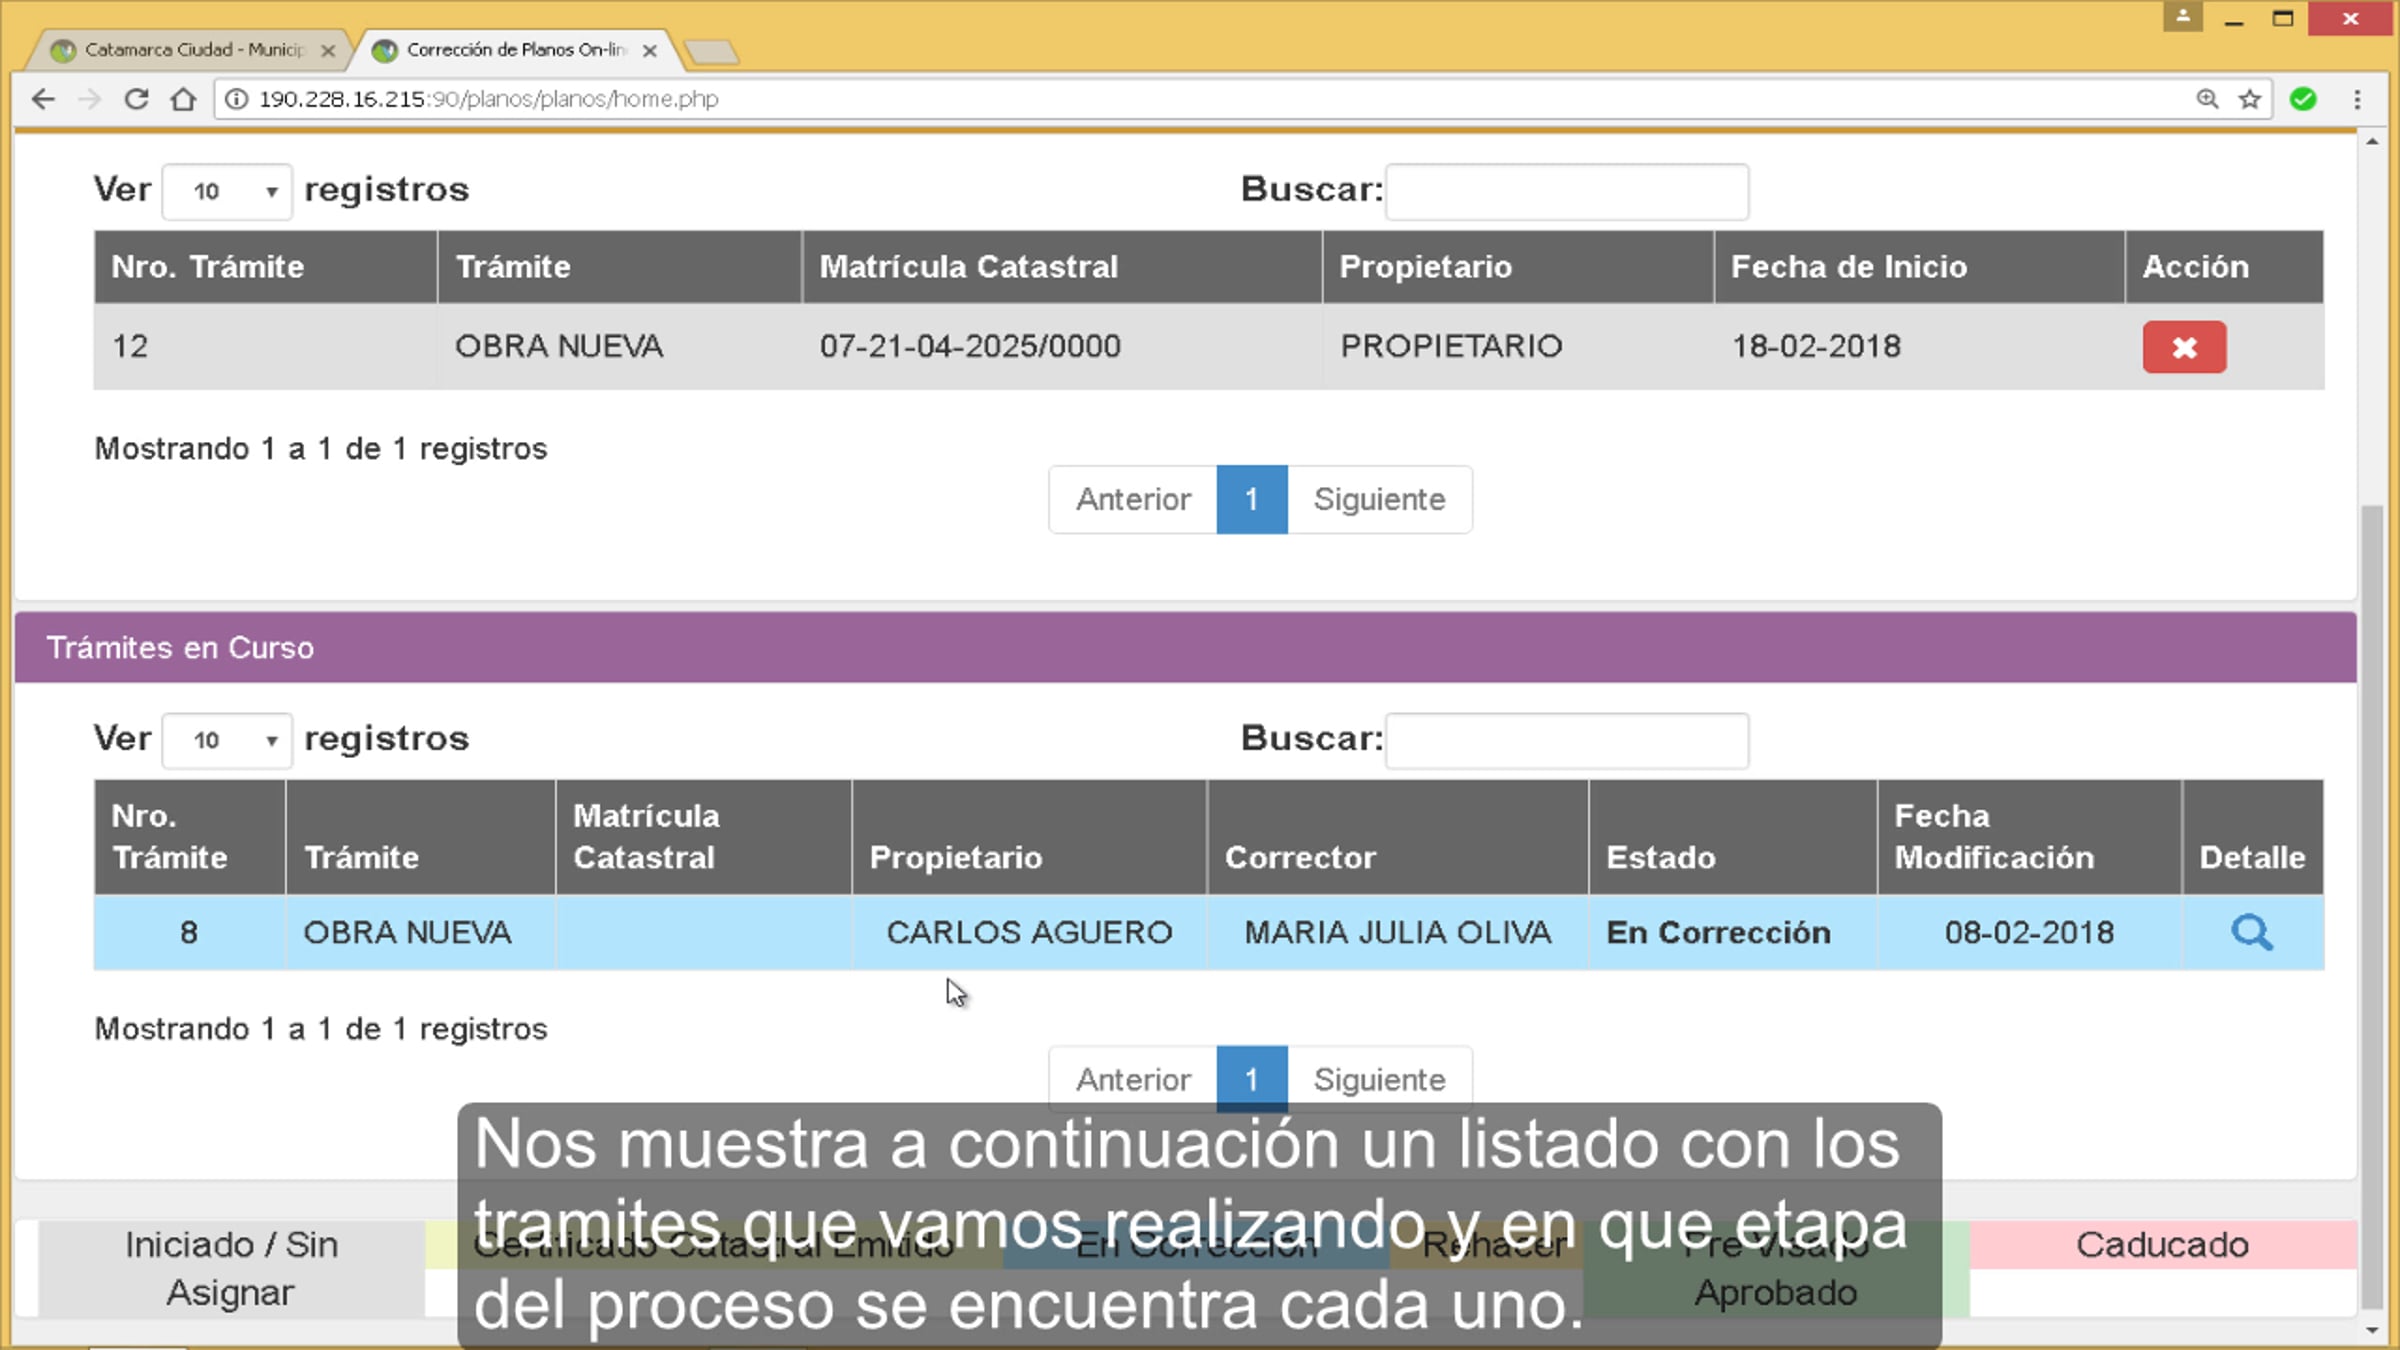The height and width of the screenshot is (1350, 2400).
Task: Select the 'MARIA JULIA OLIVA' corrector cell
Action: click(1398, 932)
